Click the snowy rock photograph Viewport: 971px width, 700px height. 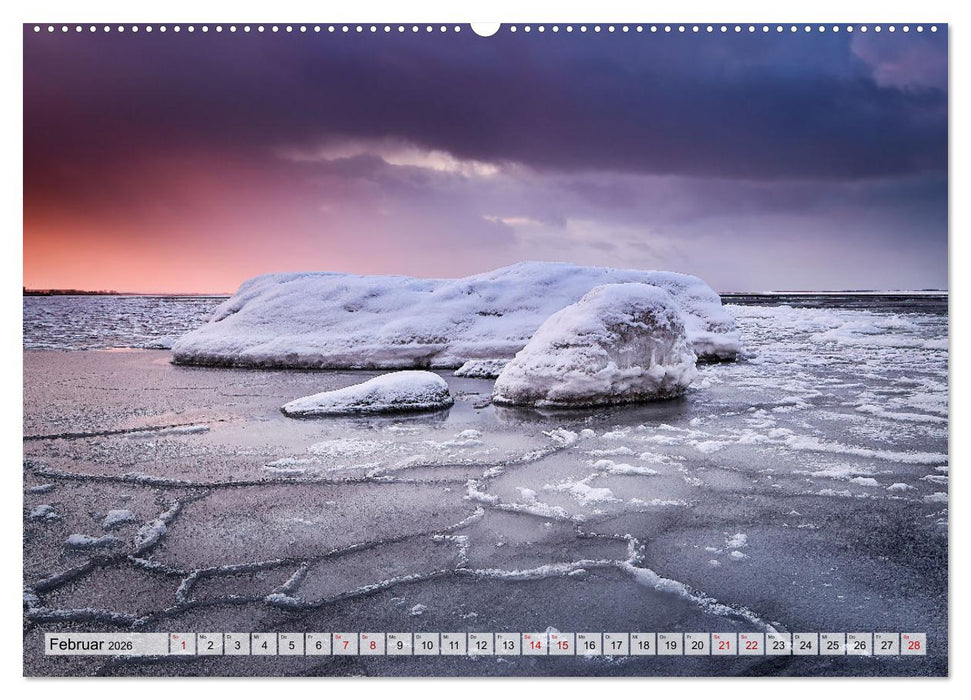click(450, 330)
